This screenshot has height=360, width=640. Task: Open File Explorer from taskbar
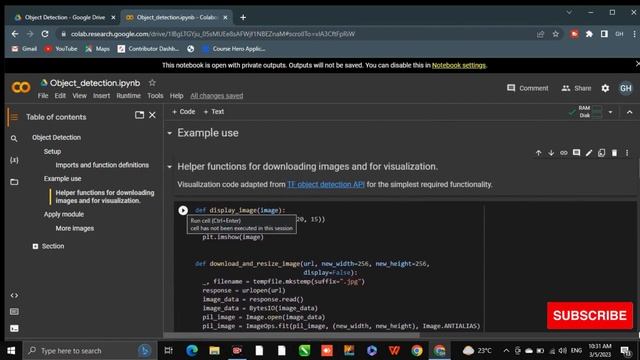tap(214, 351)
